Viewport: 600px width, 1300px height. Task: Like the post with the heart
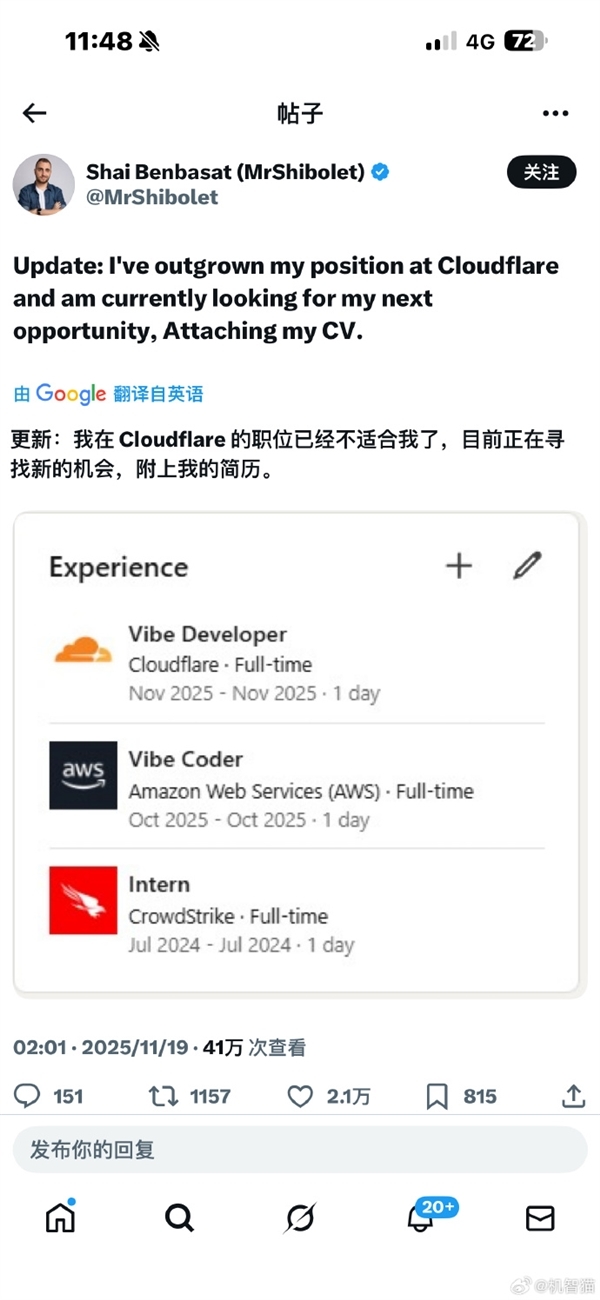[300, 1096]
